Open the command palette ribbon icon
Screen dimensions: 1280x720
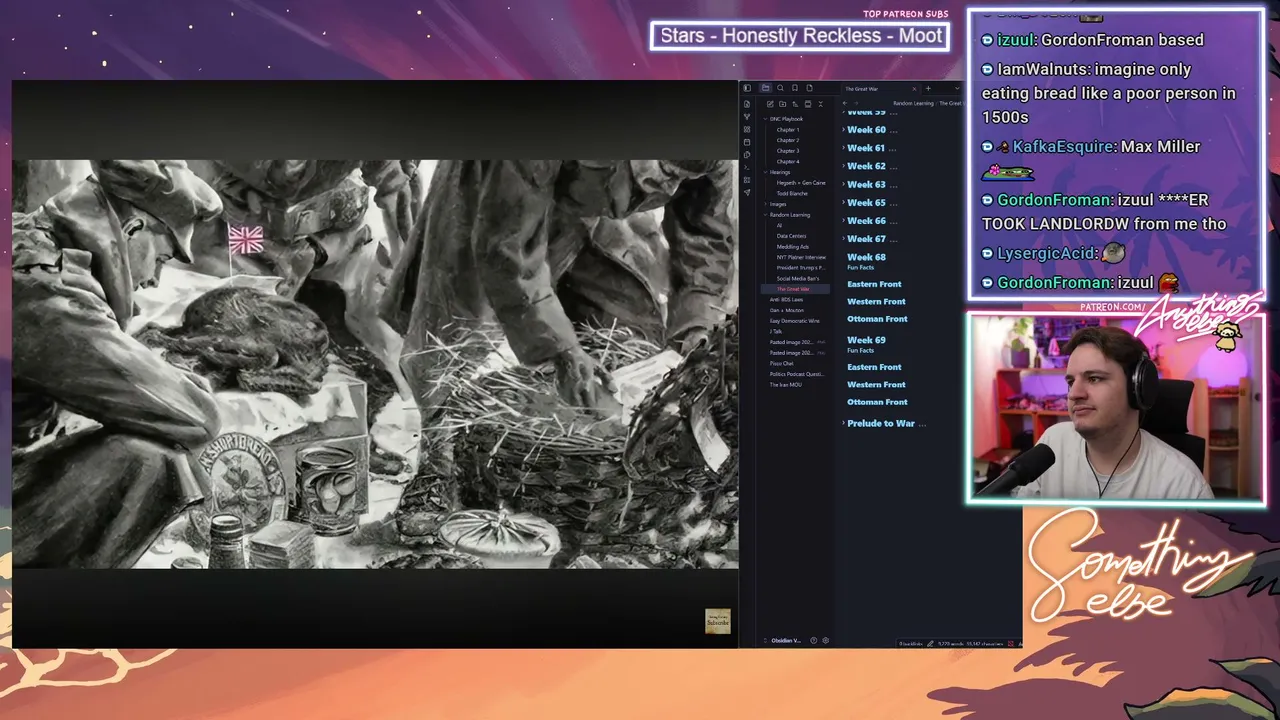pyautogui.click(x=747, y=167)
